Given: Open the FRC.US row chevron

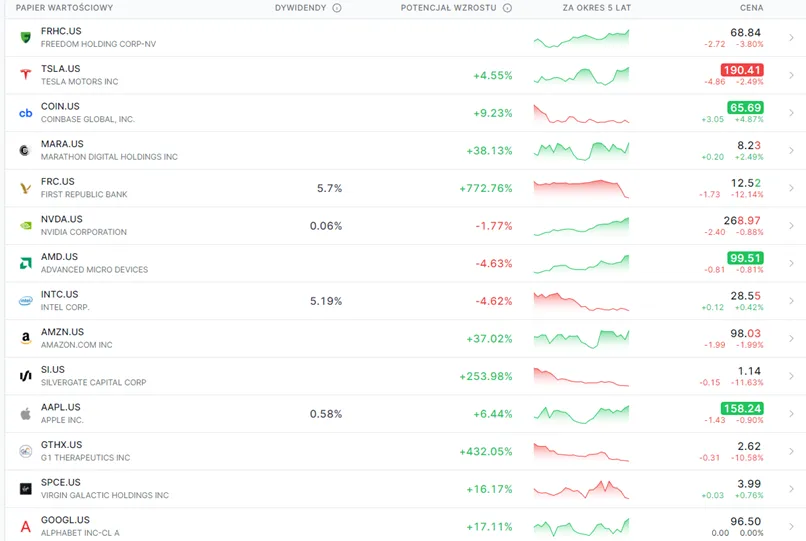Looking at the screenshot, I should [791, 188].
